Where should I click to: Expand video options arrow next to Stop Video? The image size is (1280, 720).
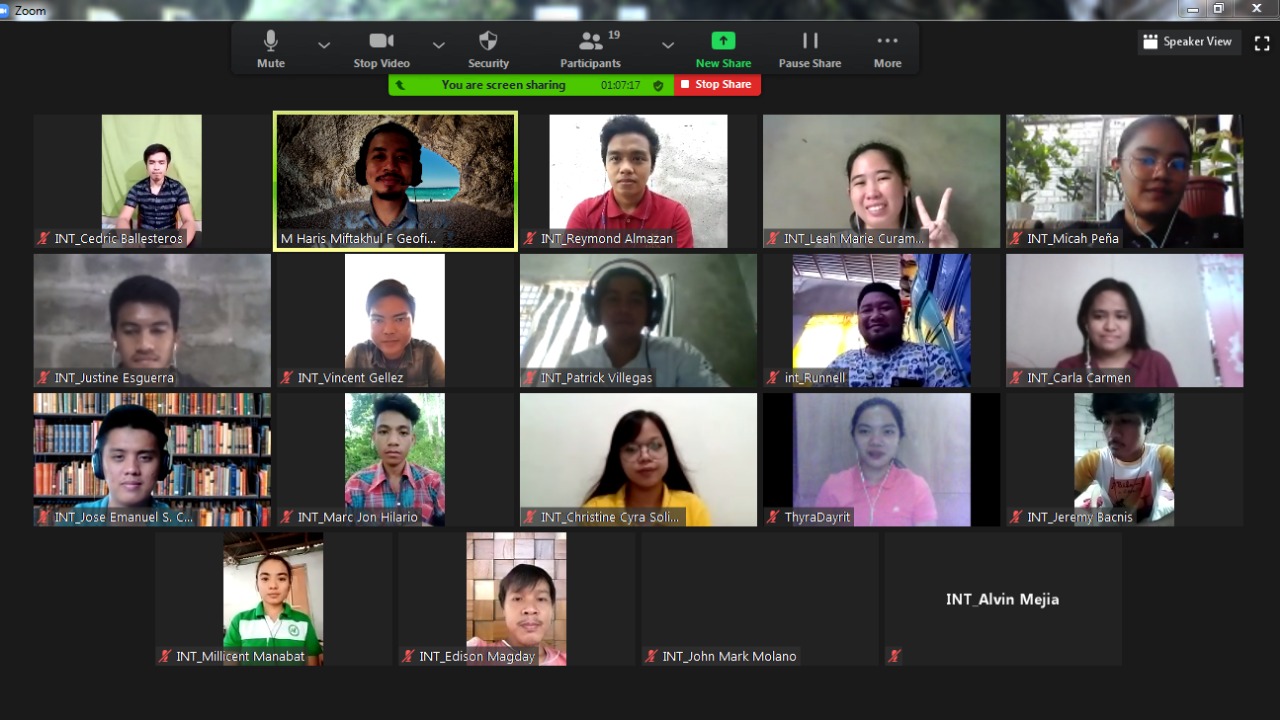[438, 45]
